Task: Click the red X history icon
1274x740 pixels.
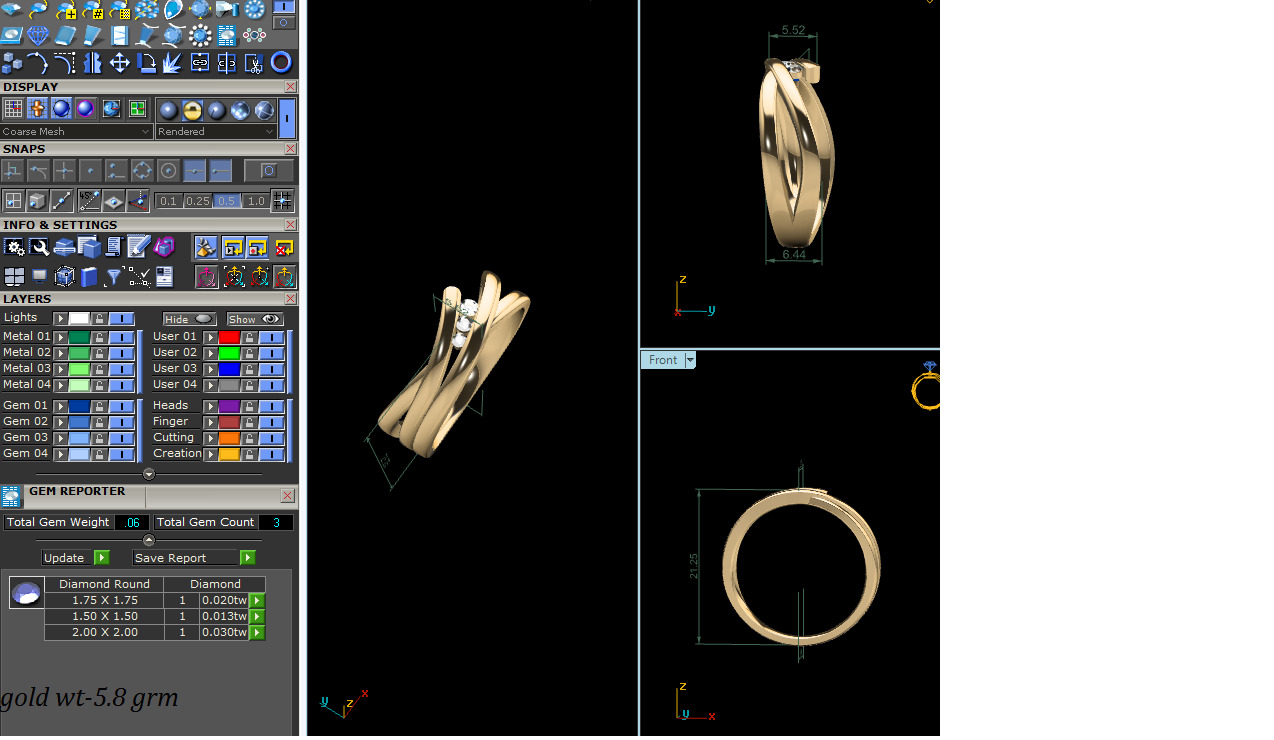Action: pyautogui.click(x=283, y=247)
